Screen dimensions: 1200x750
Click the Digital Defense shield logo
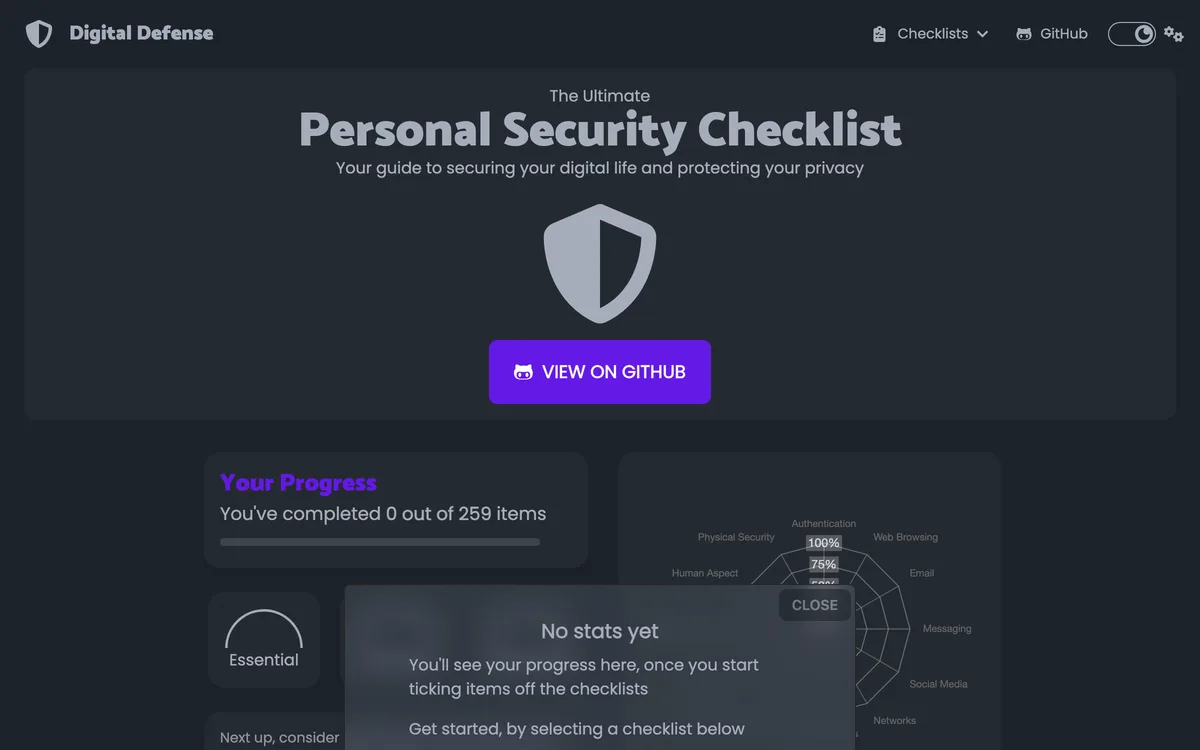39,34
